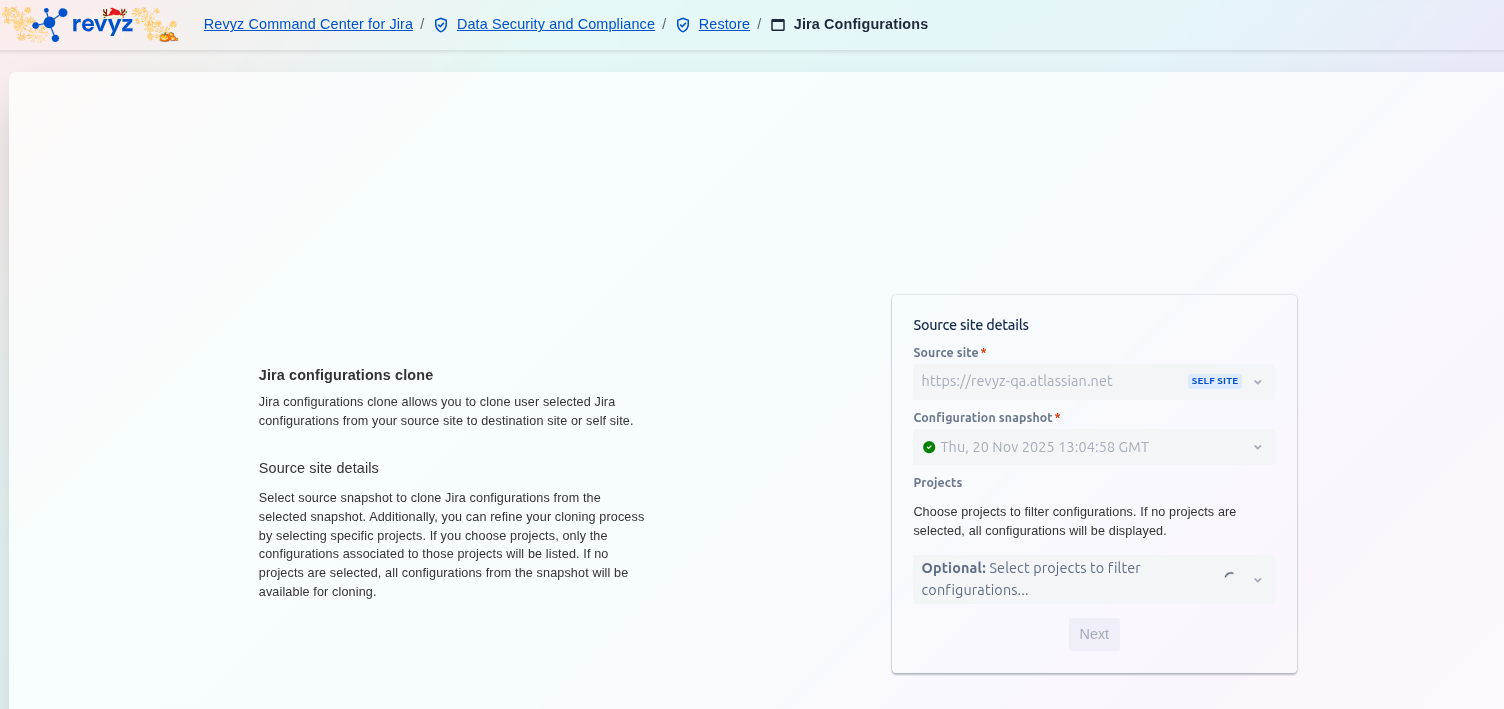Click the shield icon beside Restore
The image size is (1504, 709).
coord(683,25)
